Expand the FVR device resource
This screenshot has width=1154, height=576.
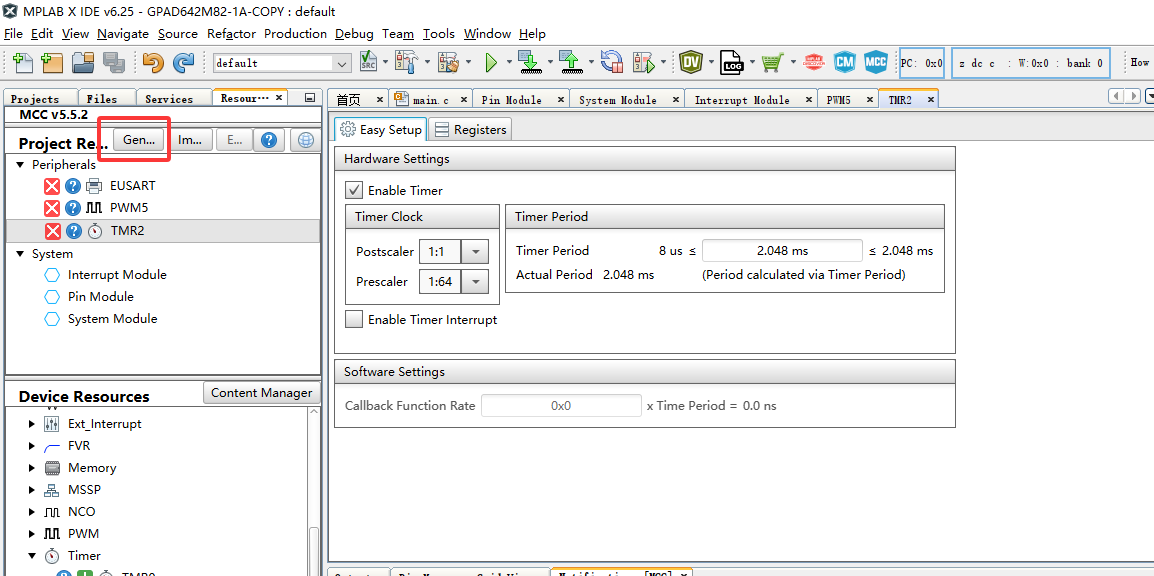point(32,446)
